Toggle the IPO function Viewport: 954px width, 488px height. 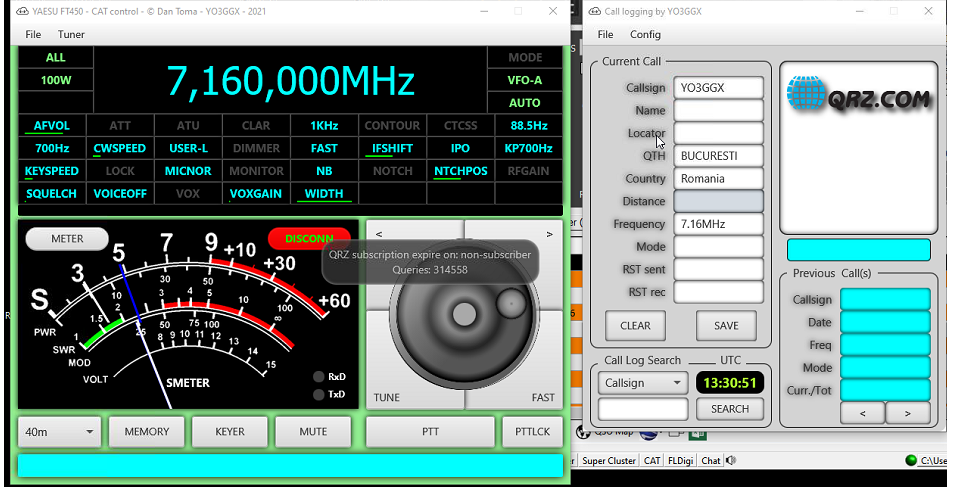[x=461, y=148]
